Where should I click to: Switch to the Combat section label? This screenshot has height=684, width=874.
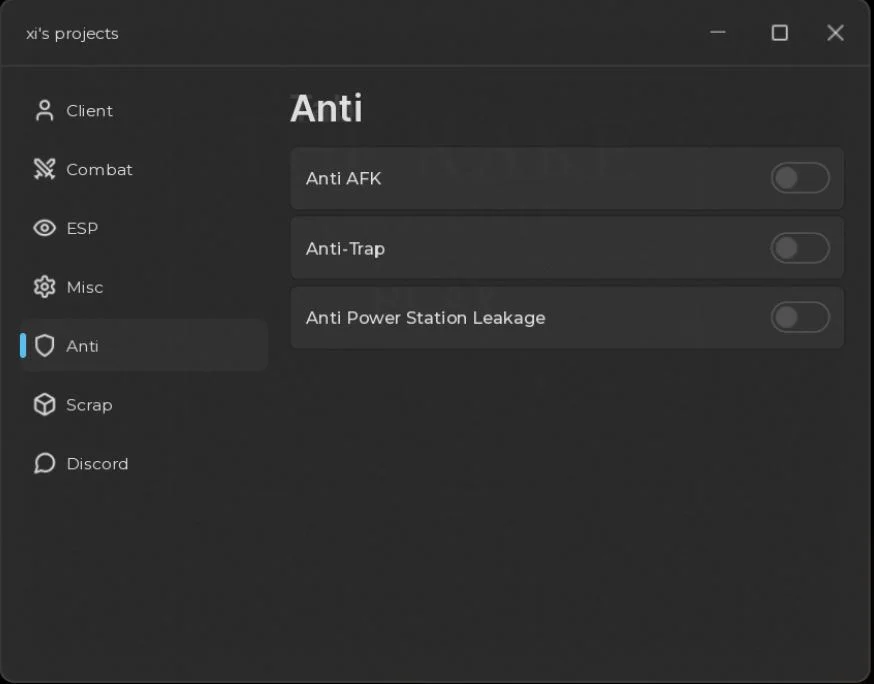[99, 169]
